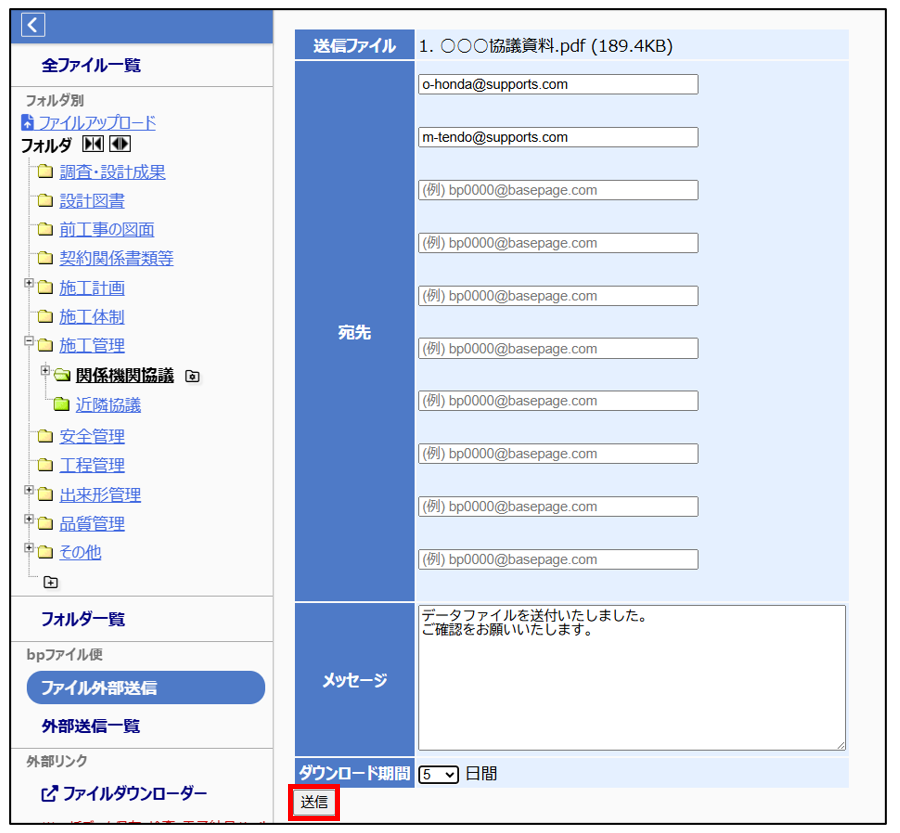Expand the 品質管理 folder tree node

[29, 520]
